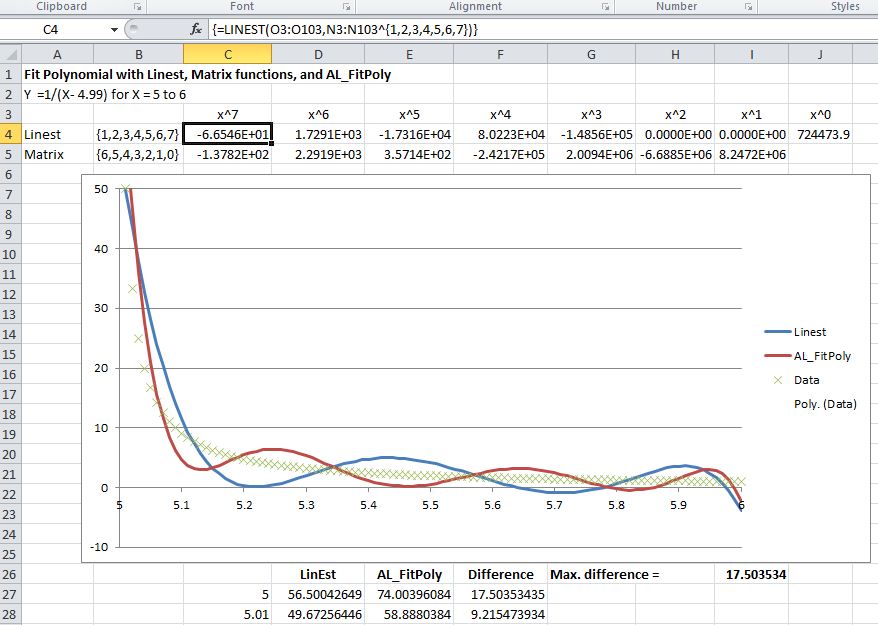Screen dimensions: 878x625
Task: Select the Linest entry in the chart legend
Action: (810, 332)
